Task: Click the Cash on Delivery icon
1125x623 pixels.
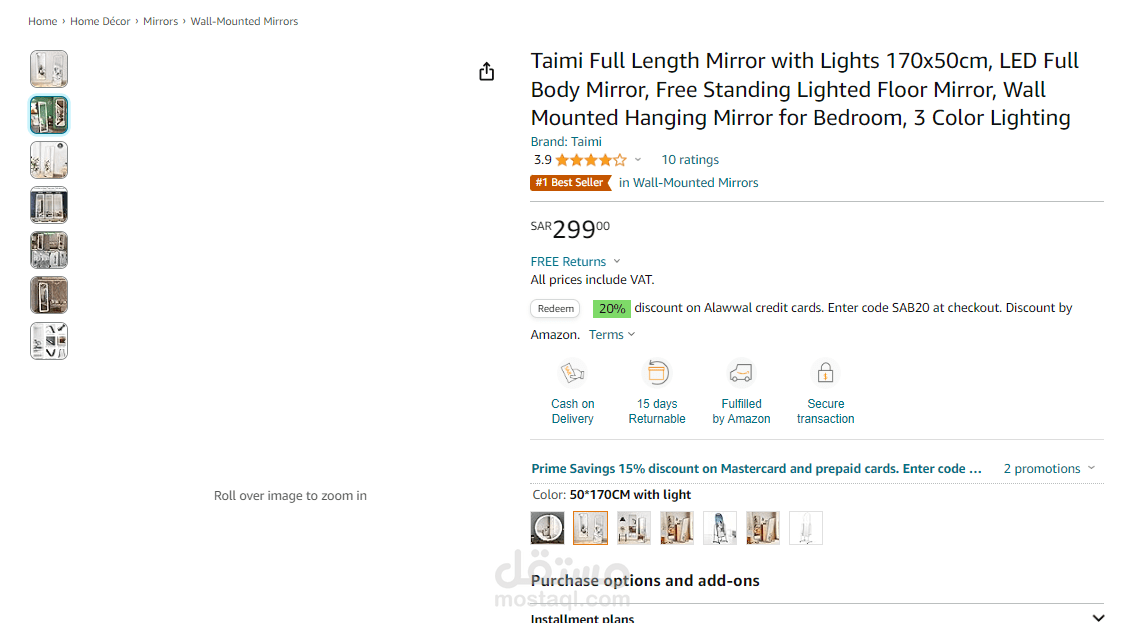Action: click(573, 373)
